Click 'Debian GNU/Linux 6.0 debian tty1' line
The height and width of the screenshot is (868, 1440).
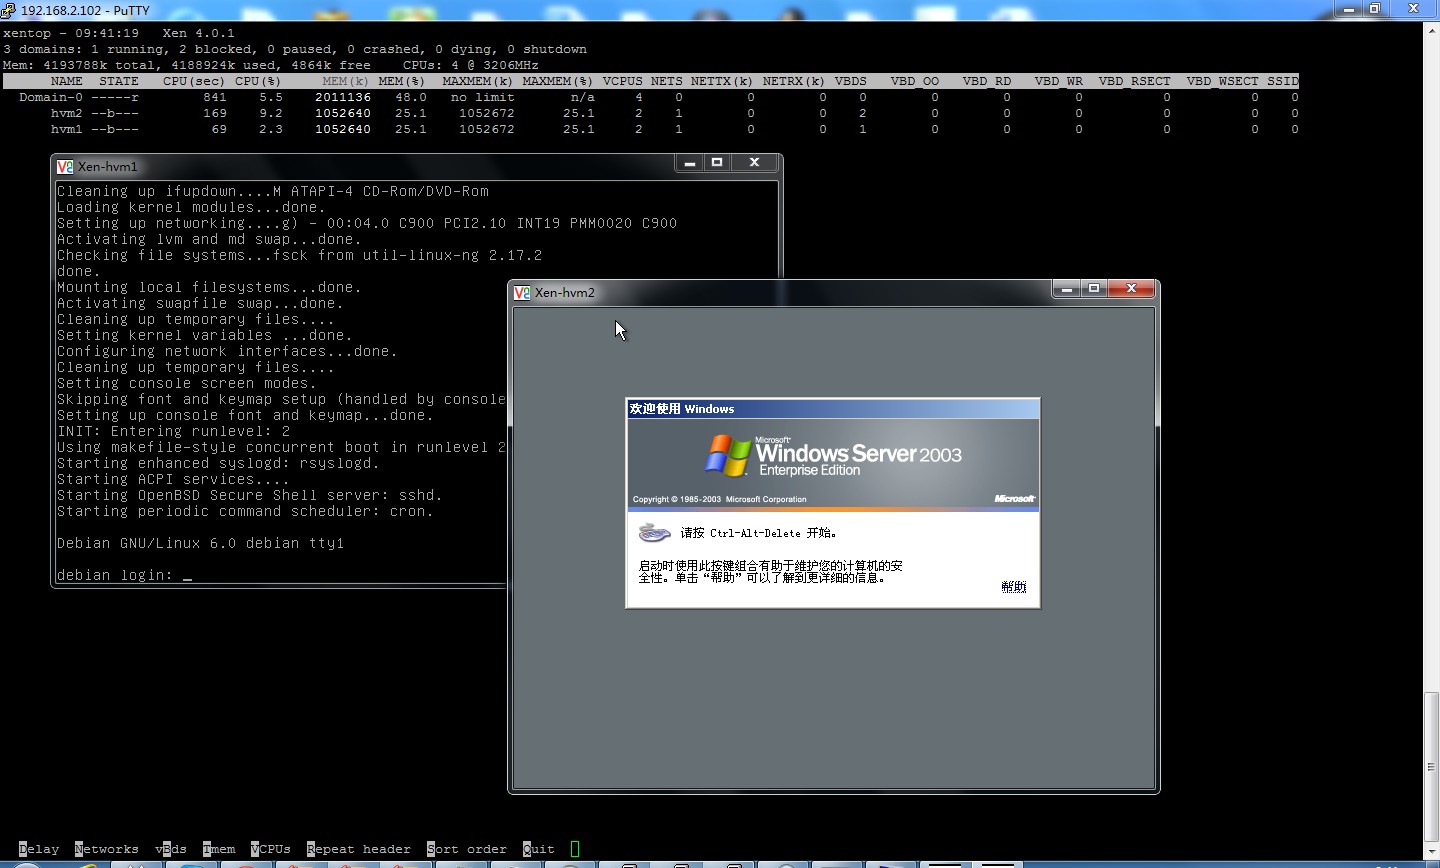tap(201, 543)
